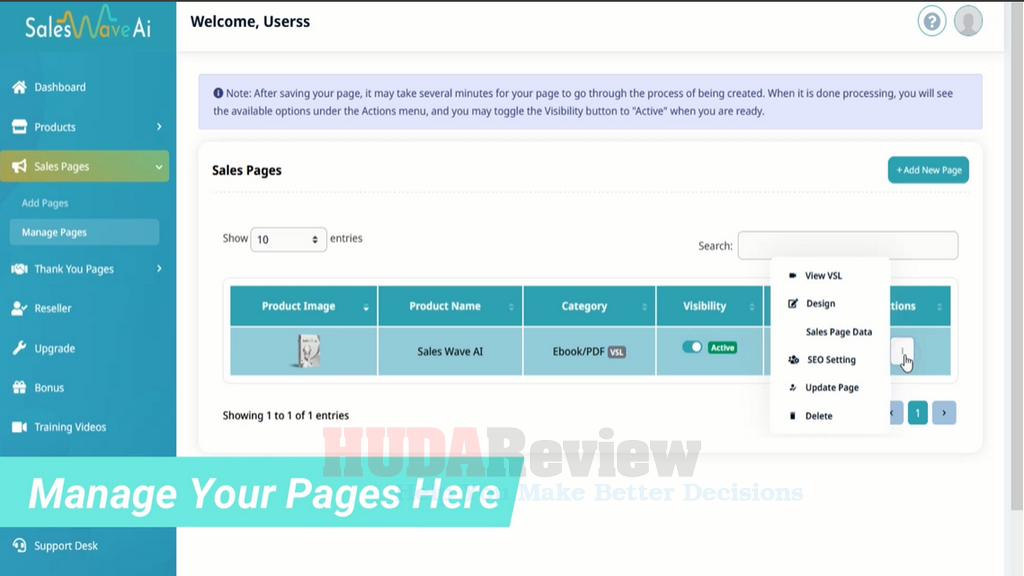Open the user profile avatar

click(968, 22)
